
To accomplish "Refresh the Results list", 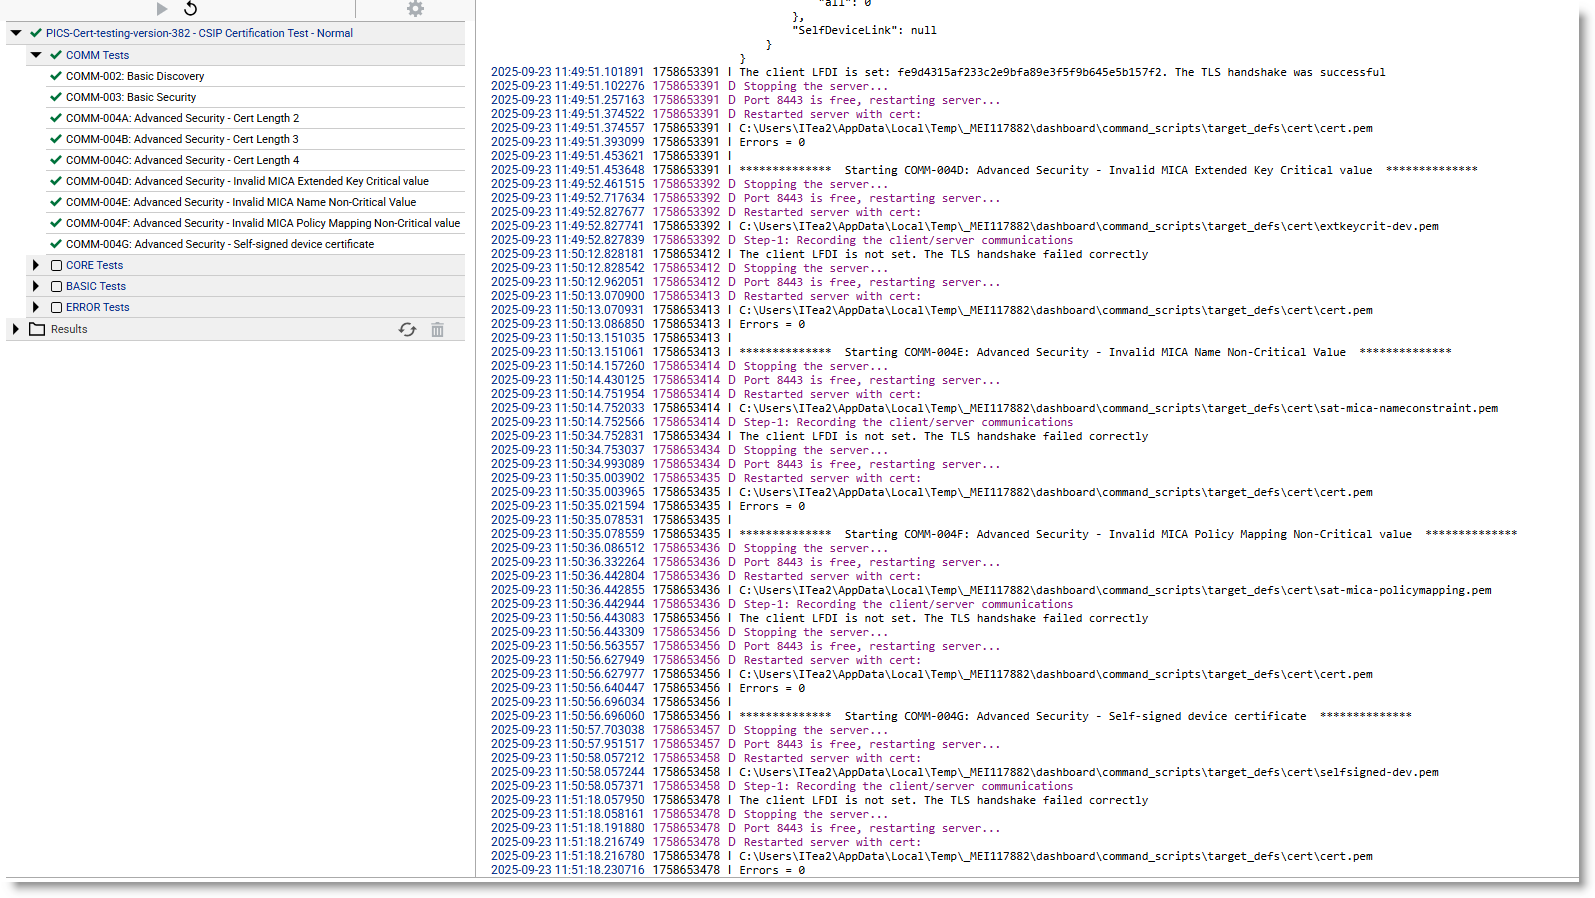I will 407,329.
